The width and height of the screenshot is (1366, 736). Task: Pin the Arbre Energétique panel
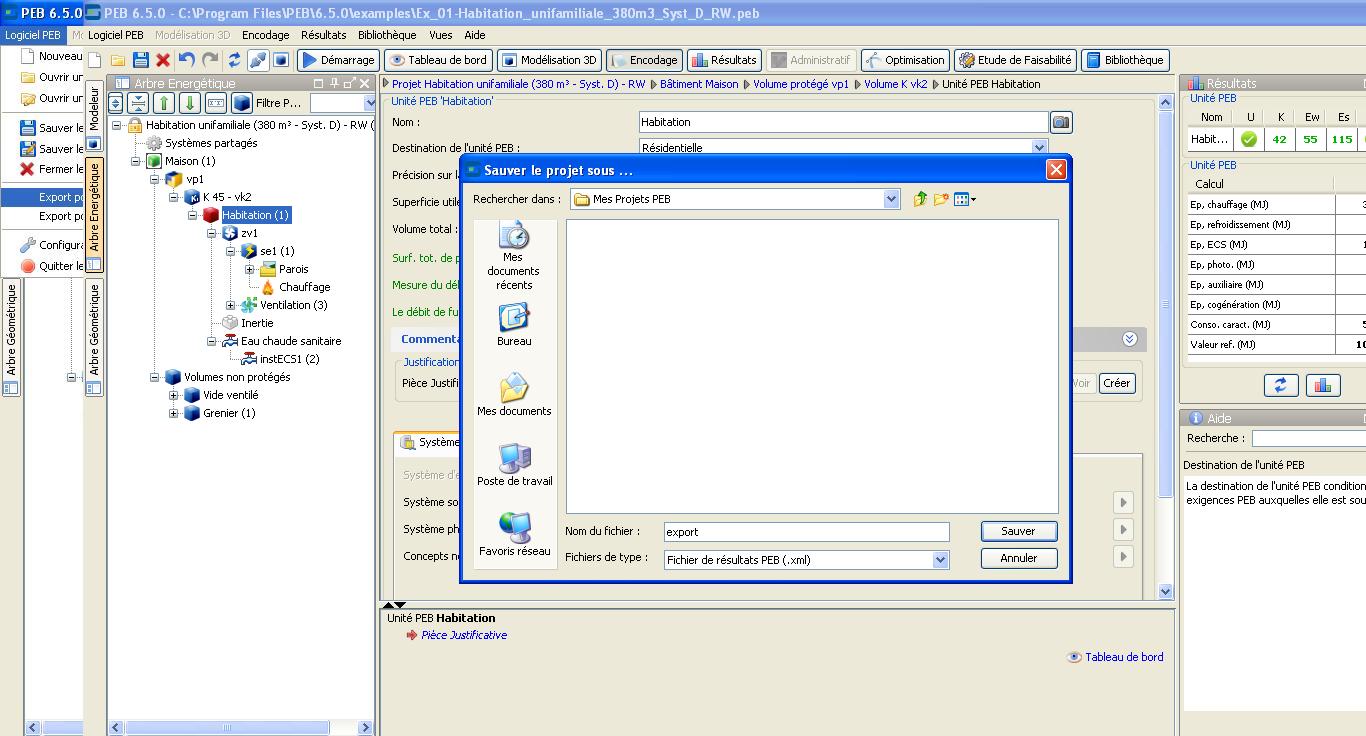click(x=334, y=84)
